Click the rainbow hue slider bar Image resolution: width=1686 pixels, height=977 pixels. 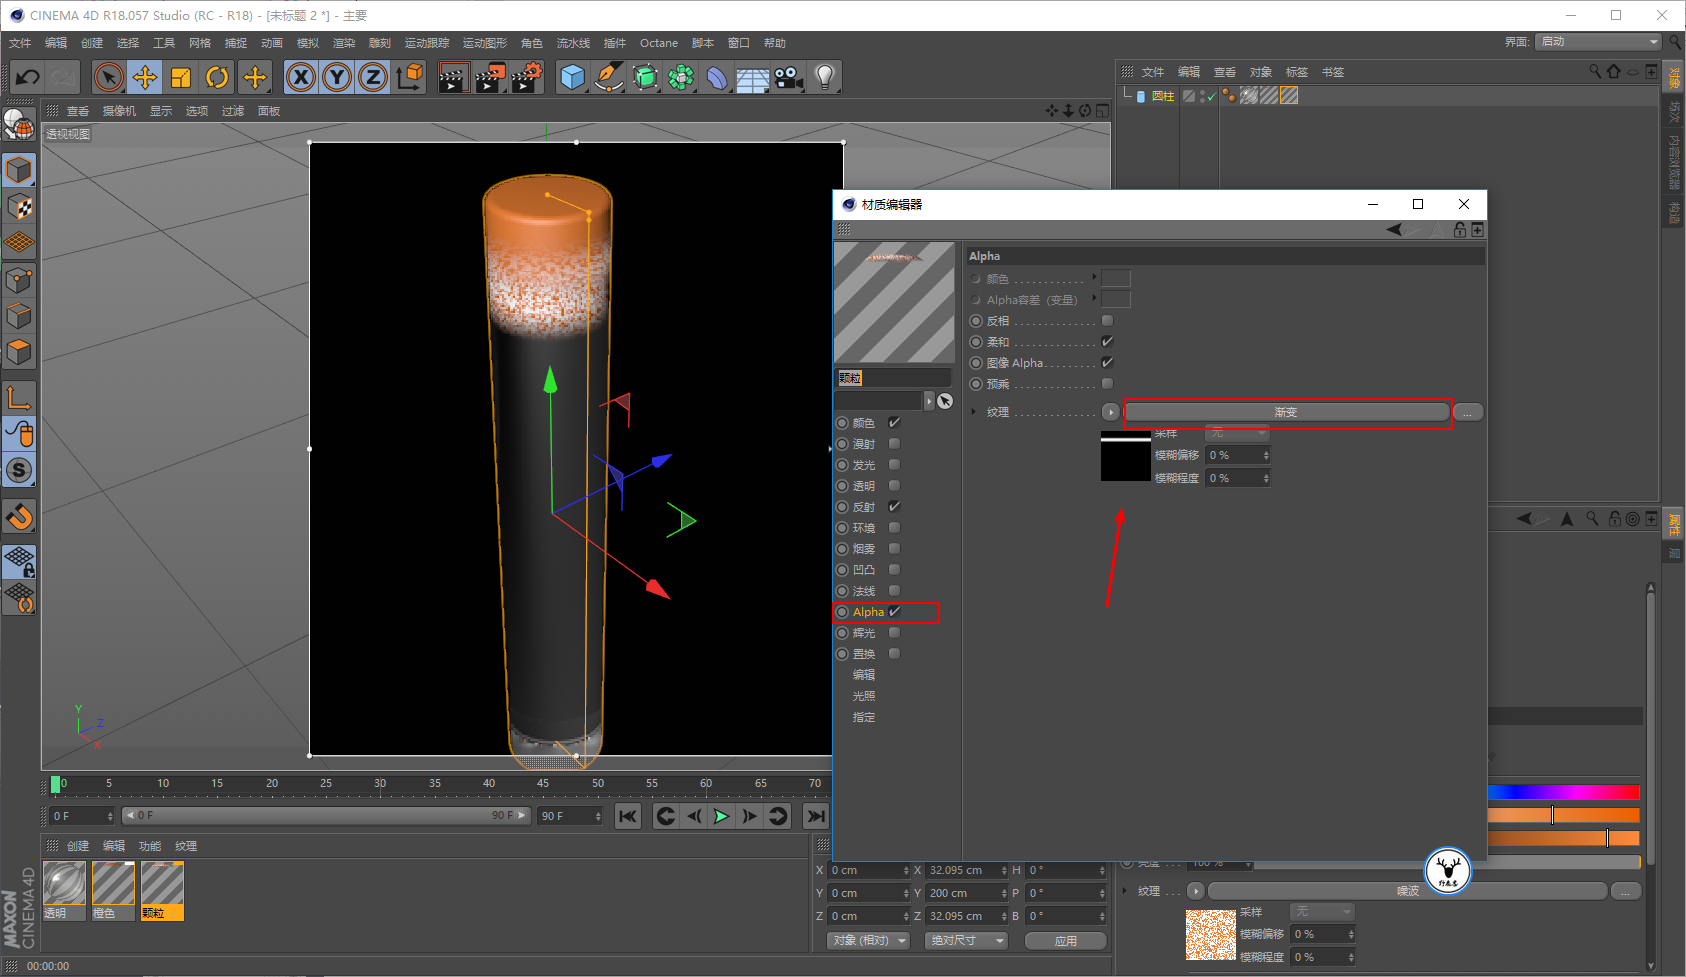click(x=1564, y=792)
